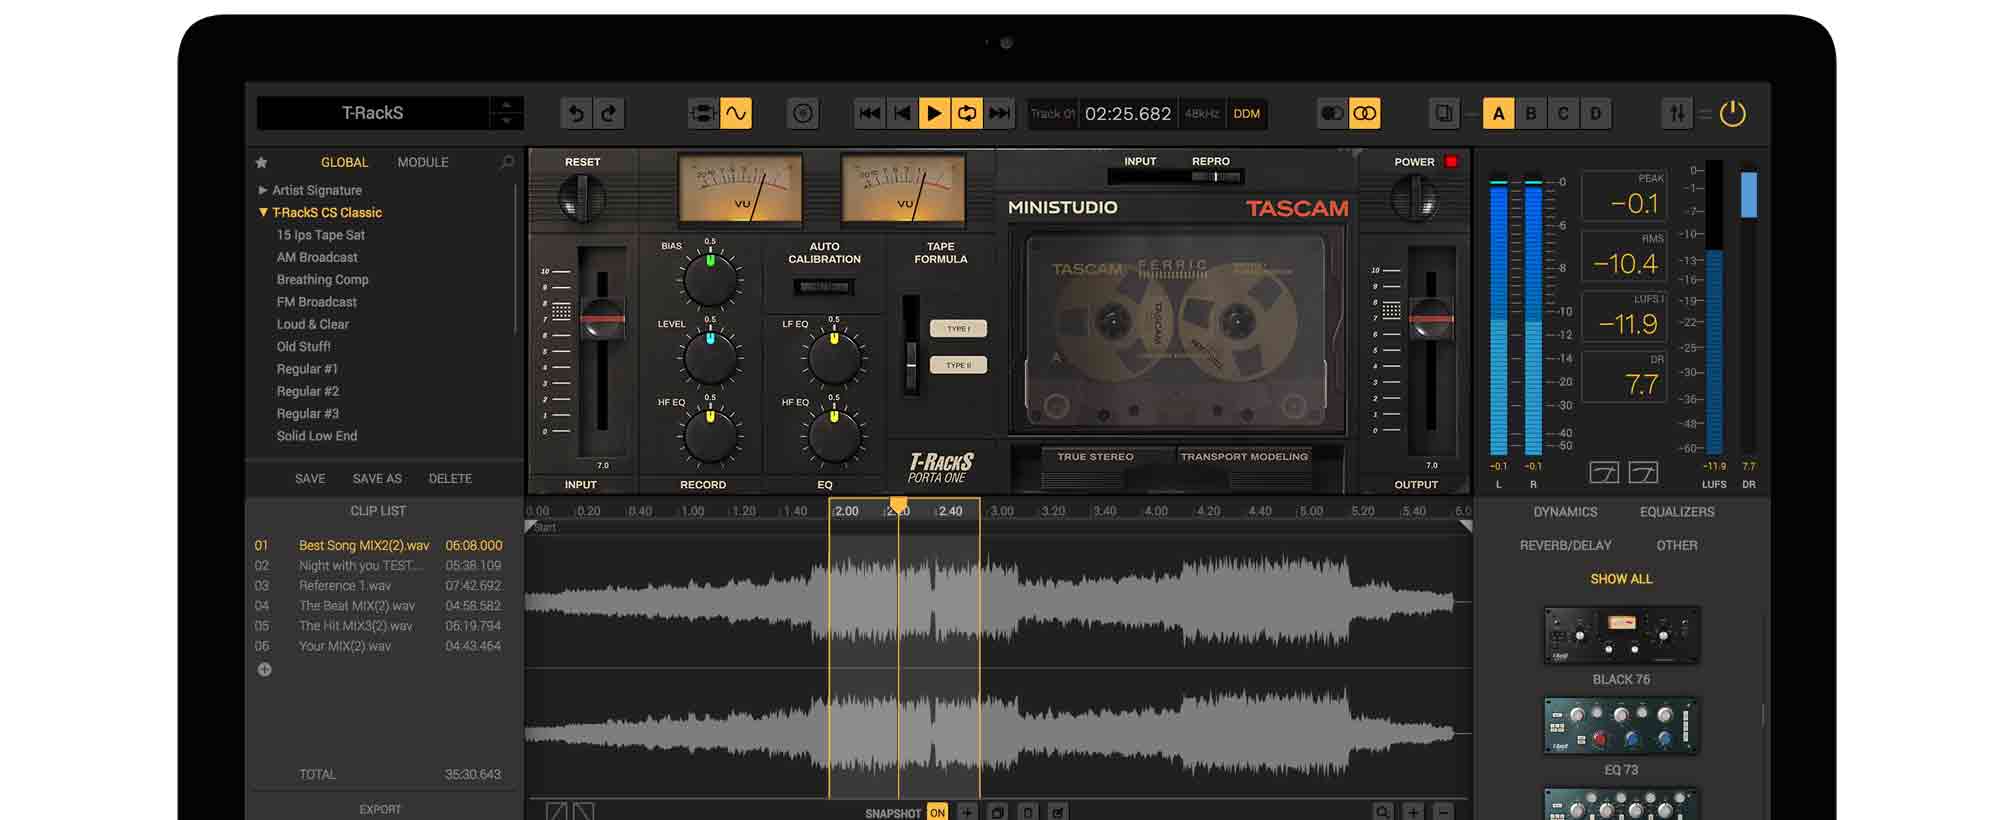Open the mixer settings sliders icon
The height and width of the screenshot is (820, 2000).
point(1677,114)
